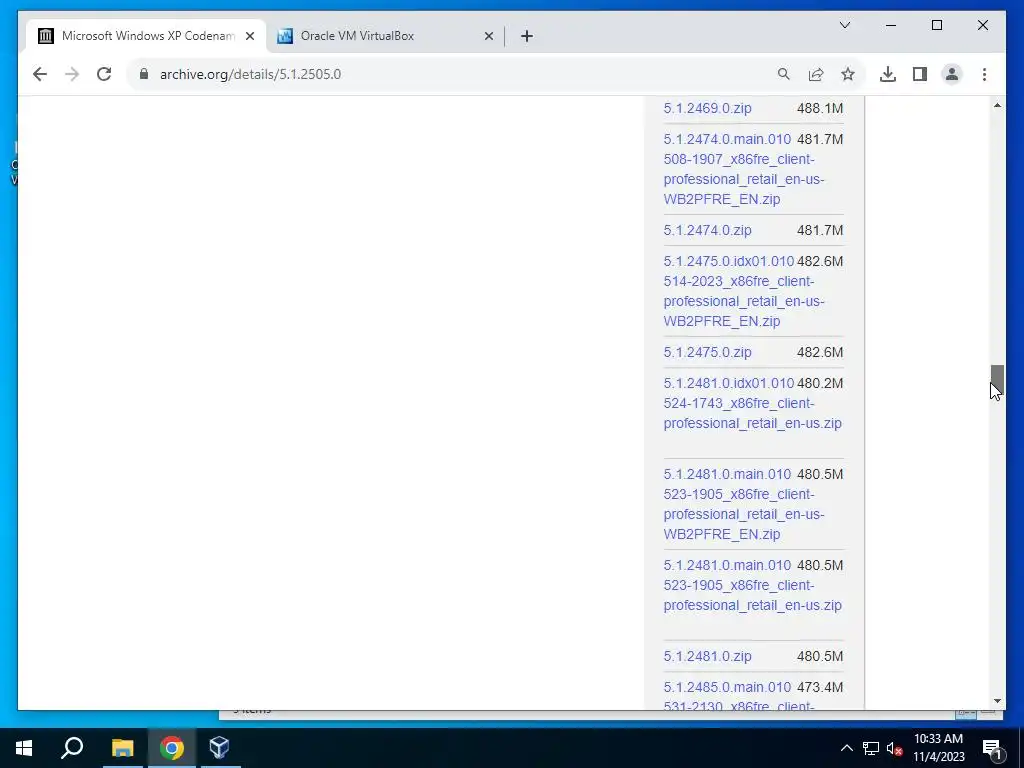1024x768 pixels.
Task: Click the 480.2M file size text
Action: point(820,383)
